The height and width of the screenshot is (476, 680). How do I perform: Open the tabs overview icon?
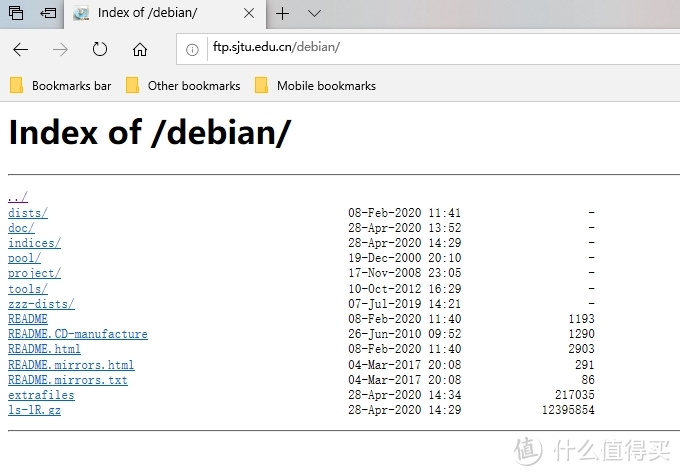point(16,13)
